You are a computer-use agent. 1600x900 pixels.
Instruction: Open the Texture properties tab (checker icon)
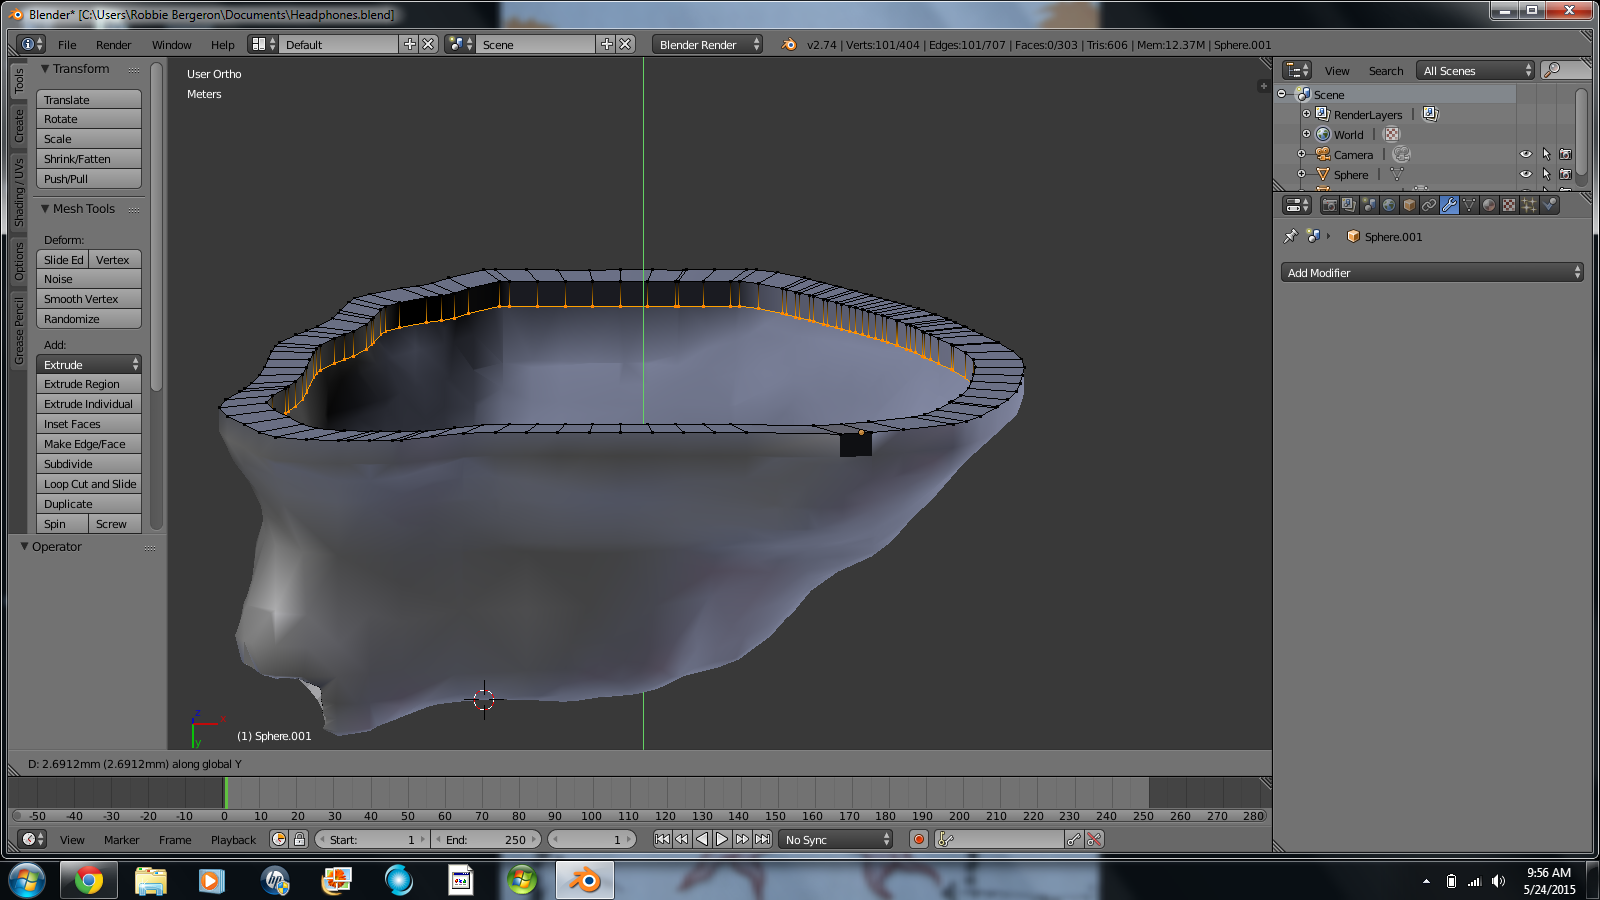(1509, 205)
